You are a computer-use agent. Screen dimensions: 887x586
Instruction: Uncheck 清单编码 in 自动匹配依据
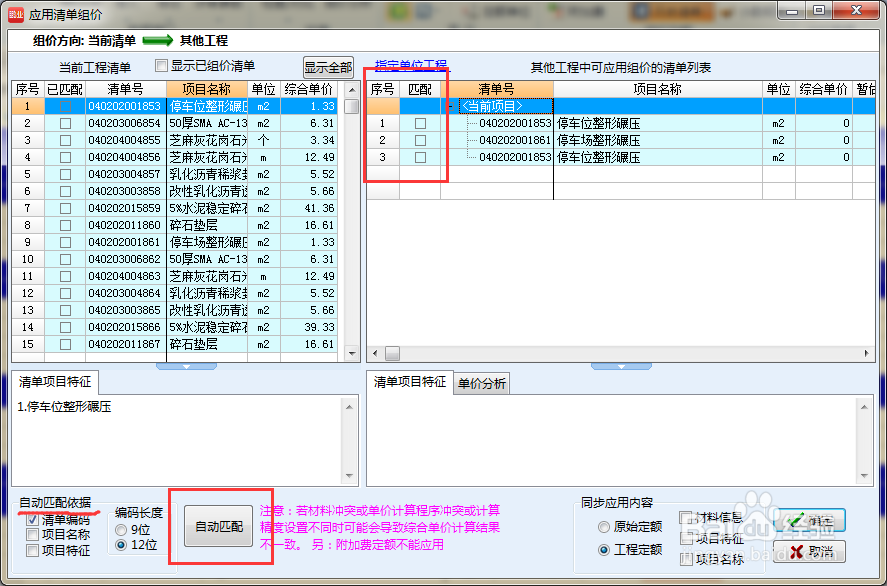tap(32, 519)
